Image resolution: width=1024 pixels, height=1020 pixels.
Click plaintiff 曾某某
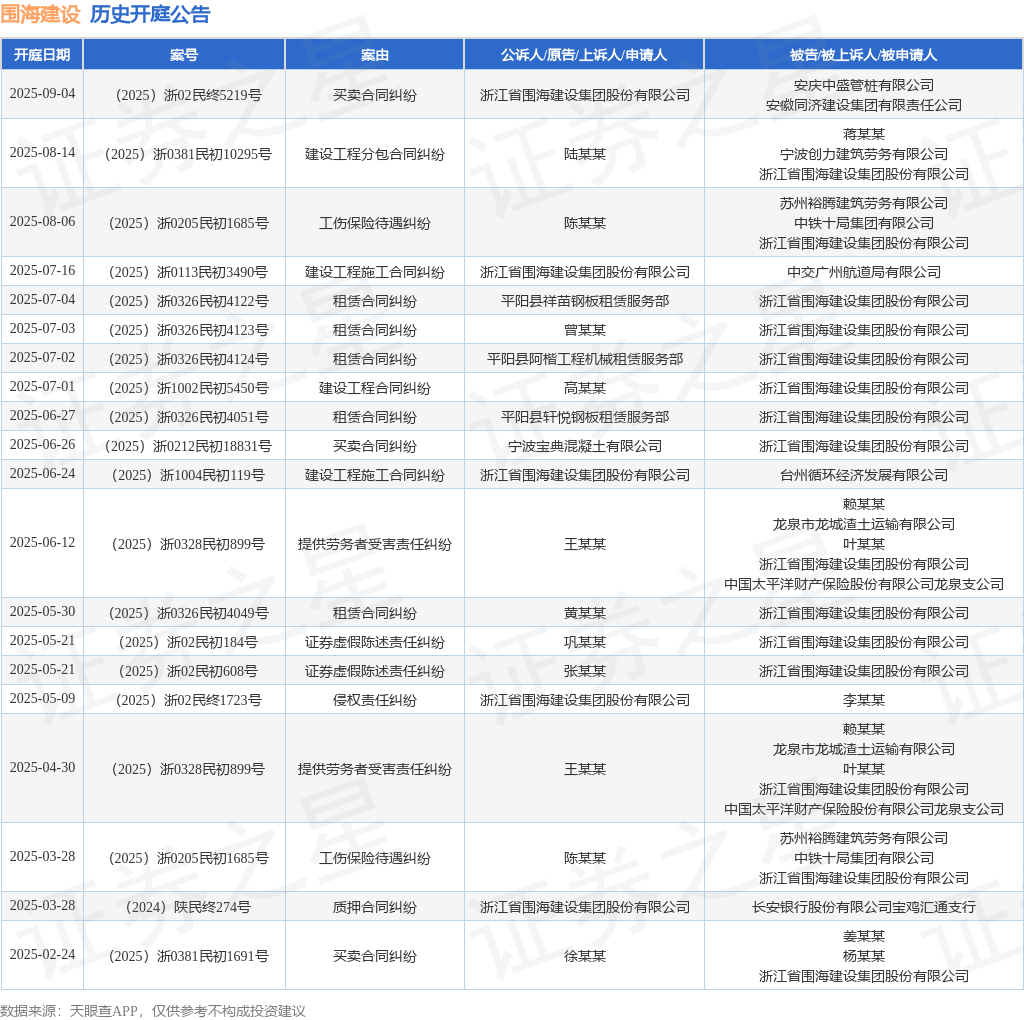coord(584,330)
